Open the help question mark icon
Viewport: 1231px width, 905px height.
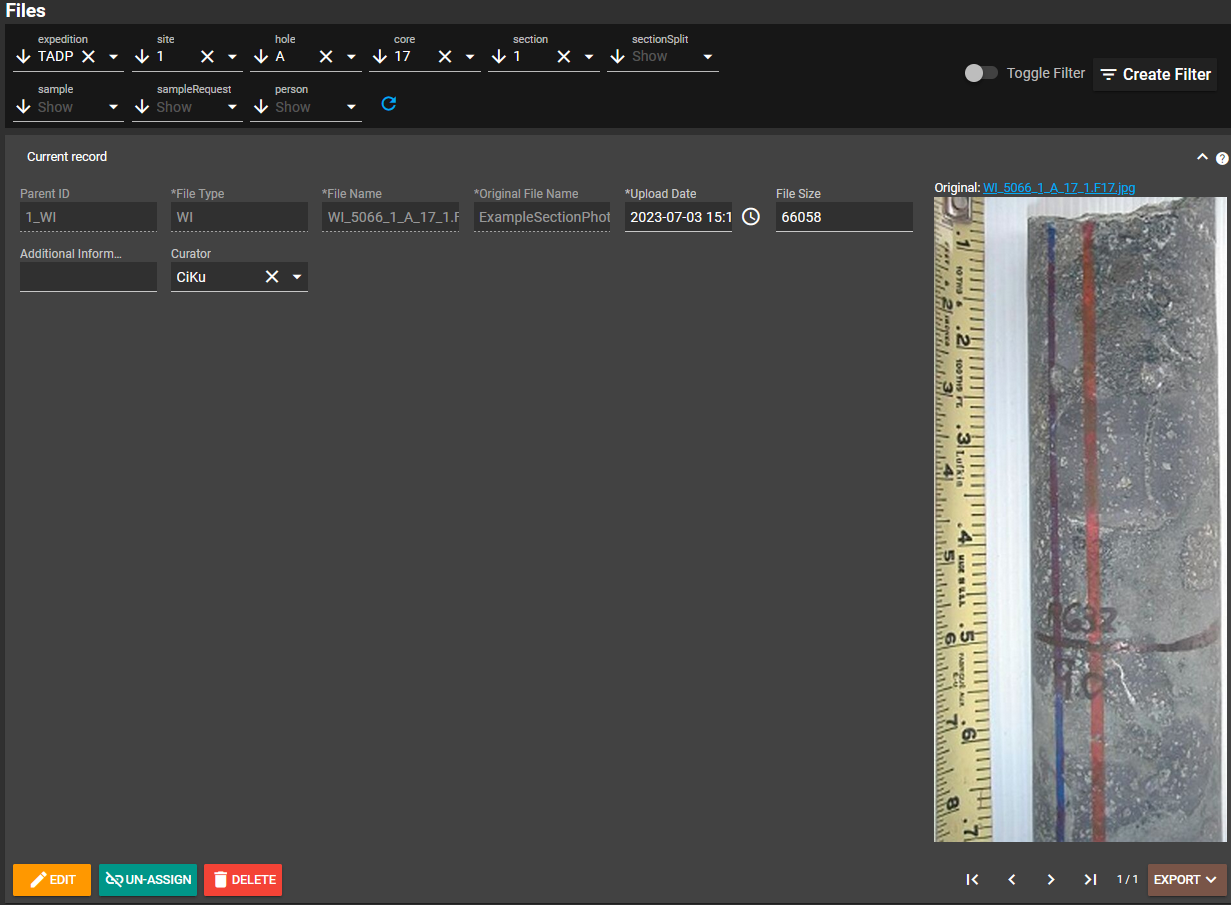[x=1222, y=158]
